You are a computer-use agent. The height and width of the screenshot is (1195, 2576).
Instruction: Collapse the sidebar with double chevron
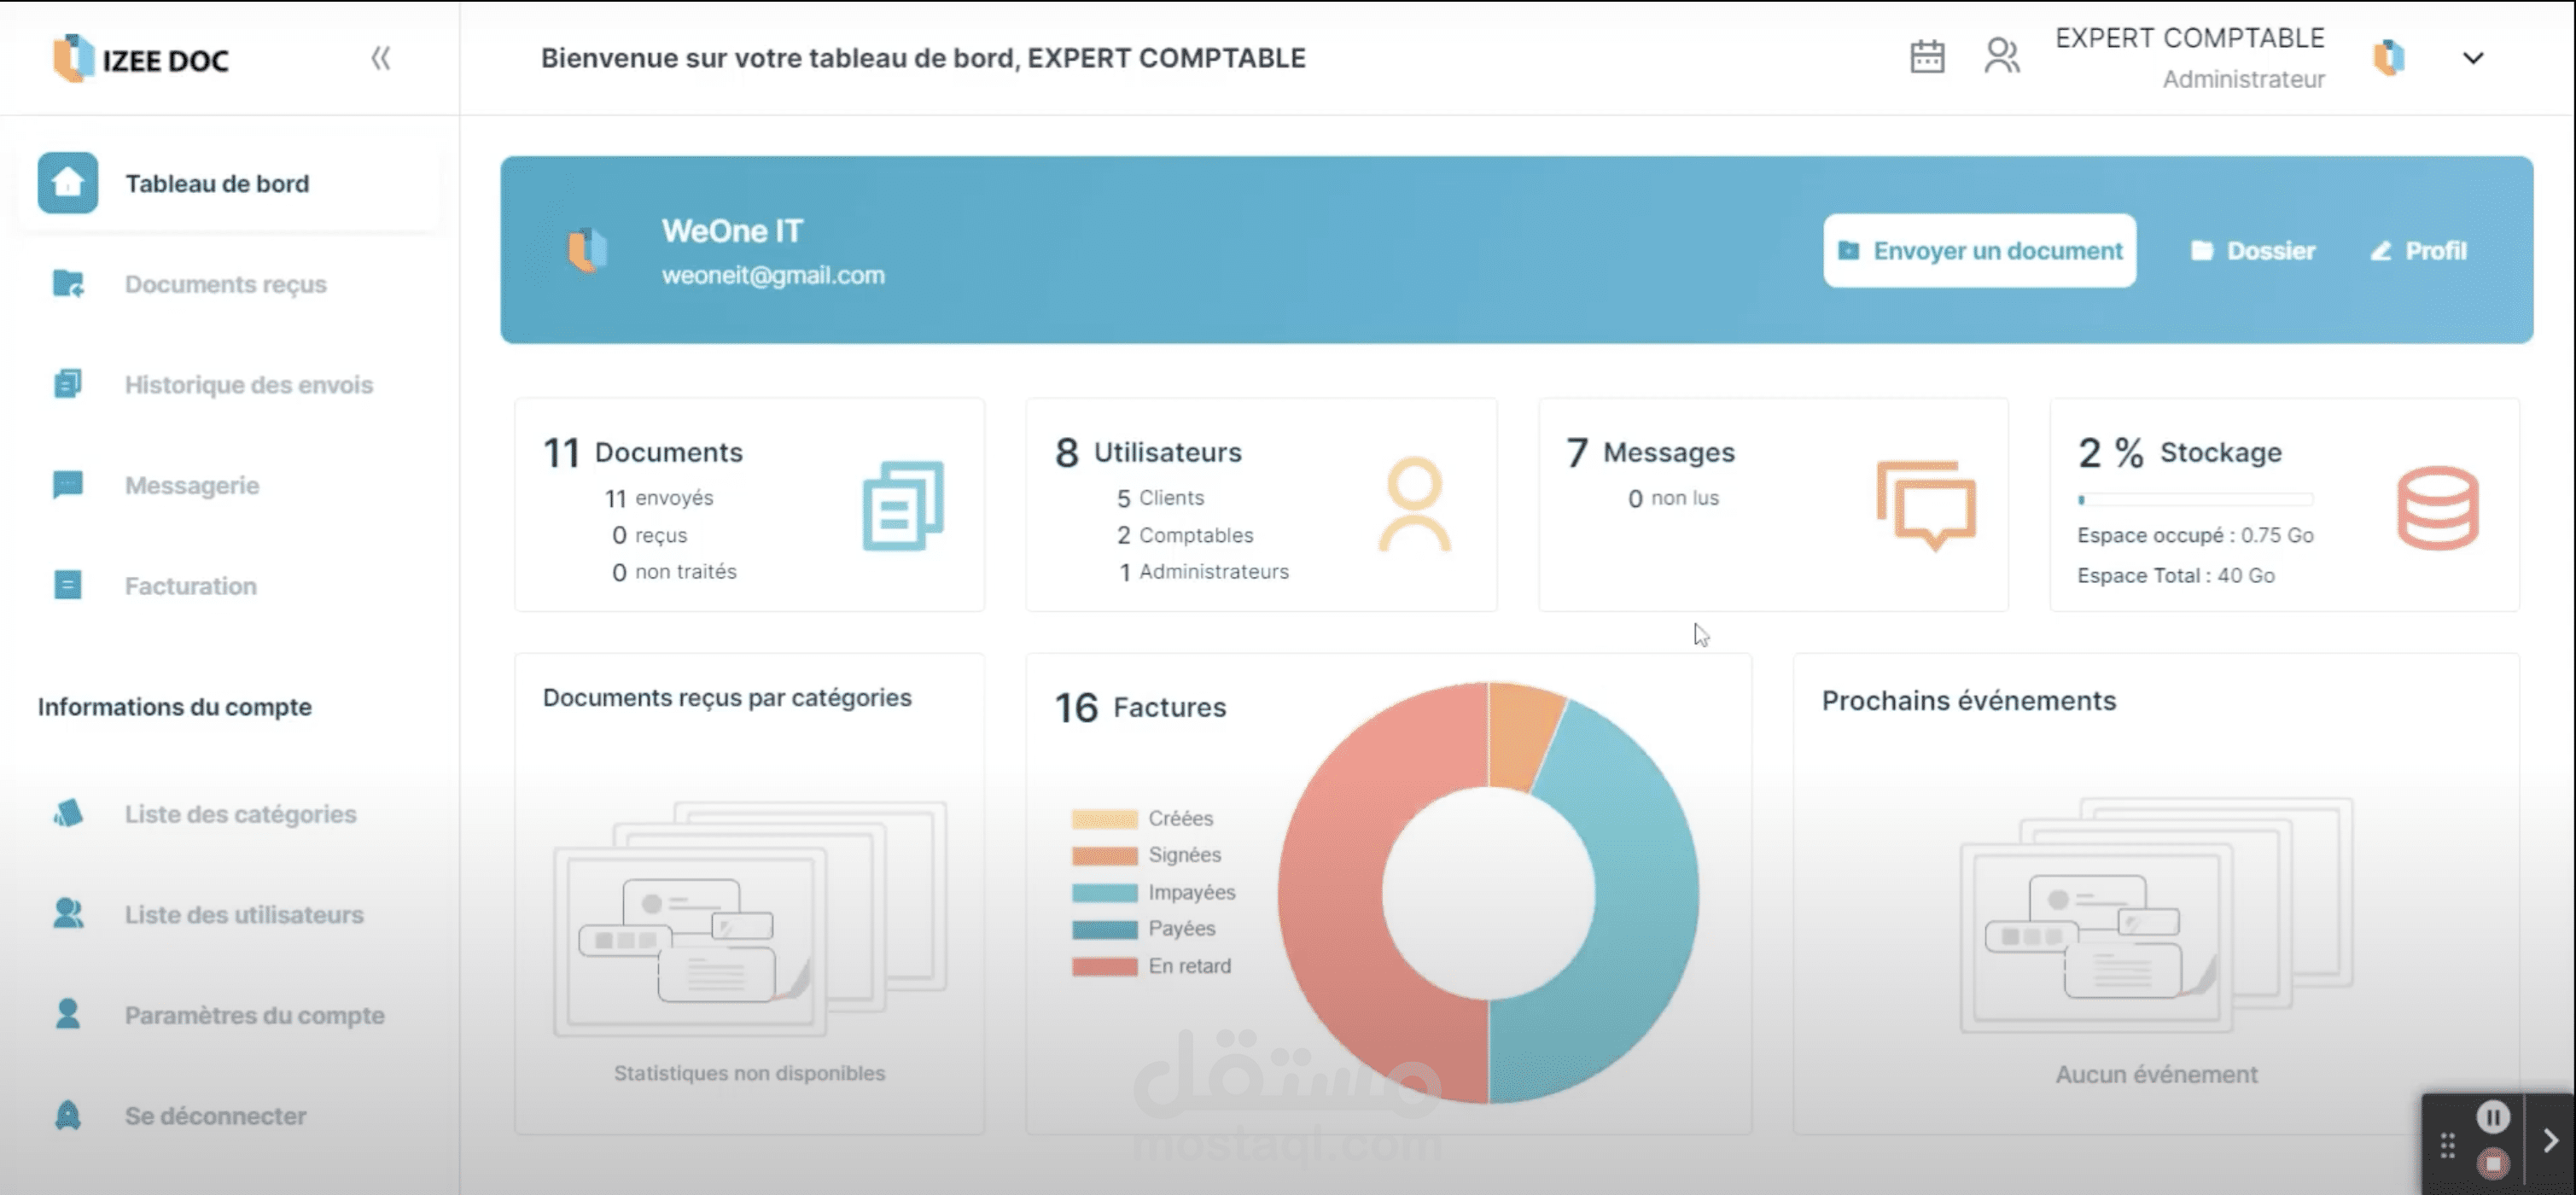point(381,58)
